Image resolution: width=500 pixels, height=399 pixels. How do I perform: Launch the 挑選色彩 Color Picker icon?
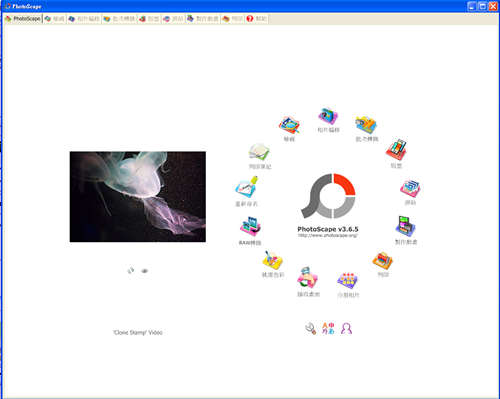point(273,261)
